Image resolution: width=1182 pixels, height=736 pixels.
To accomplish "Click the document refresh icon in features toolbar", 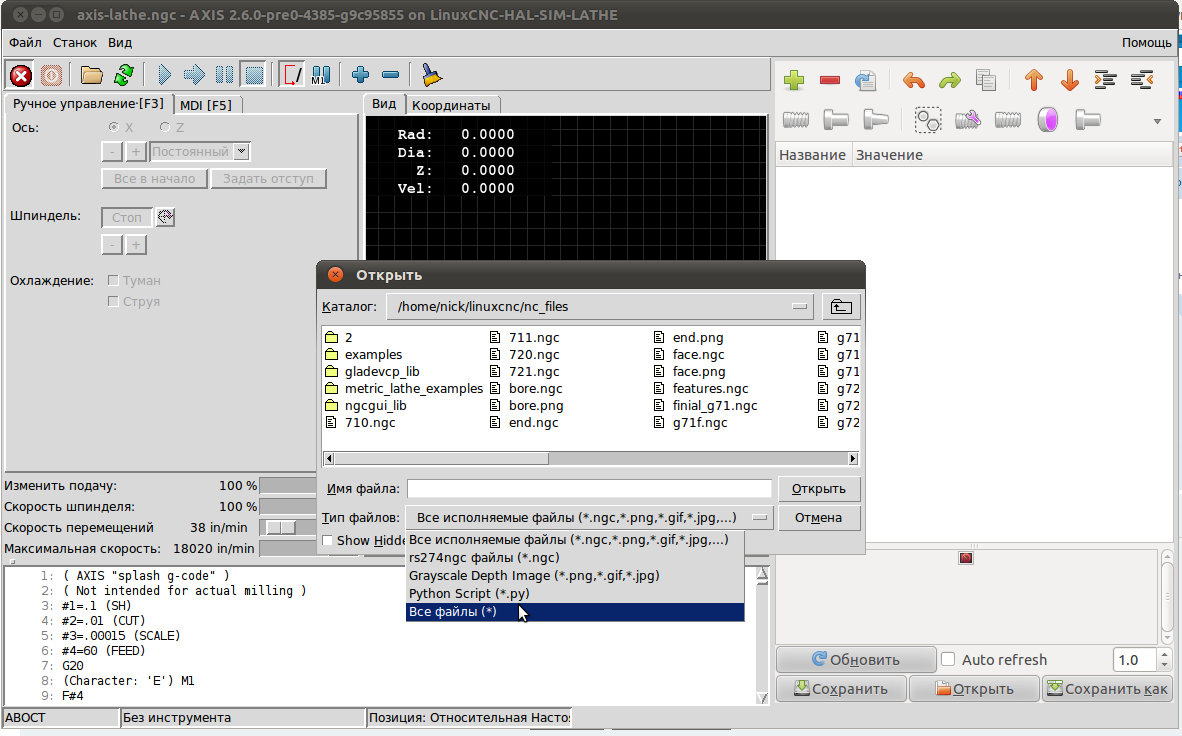I will (x=865, y=80).
